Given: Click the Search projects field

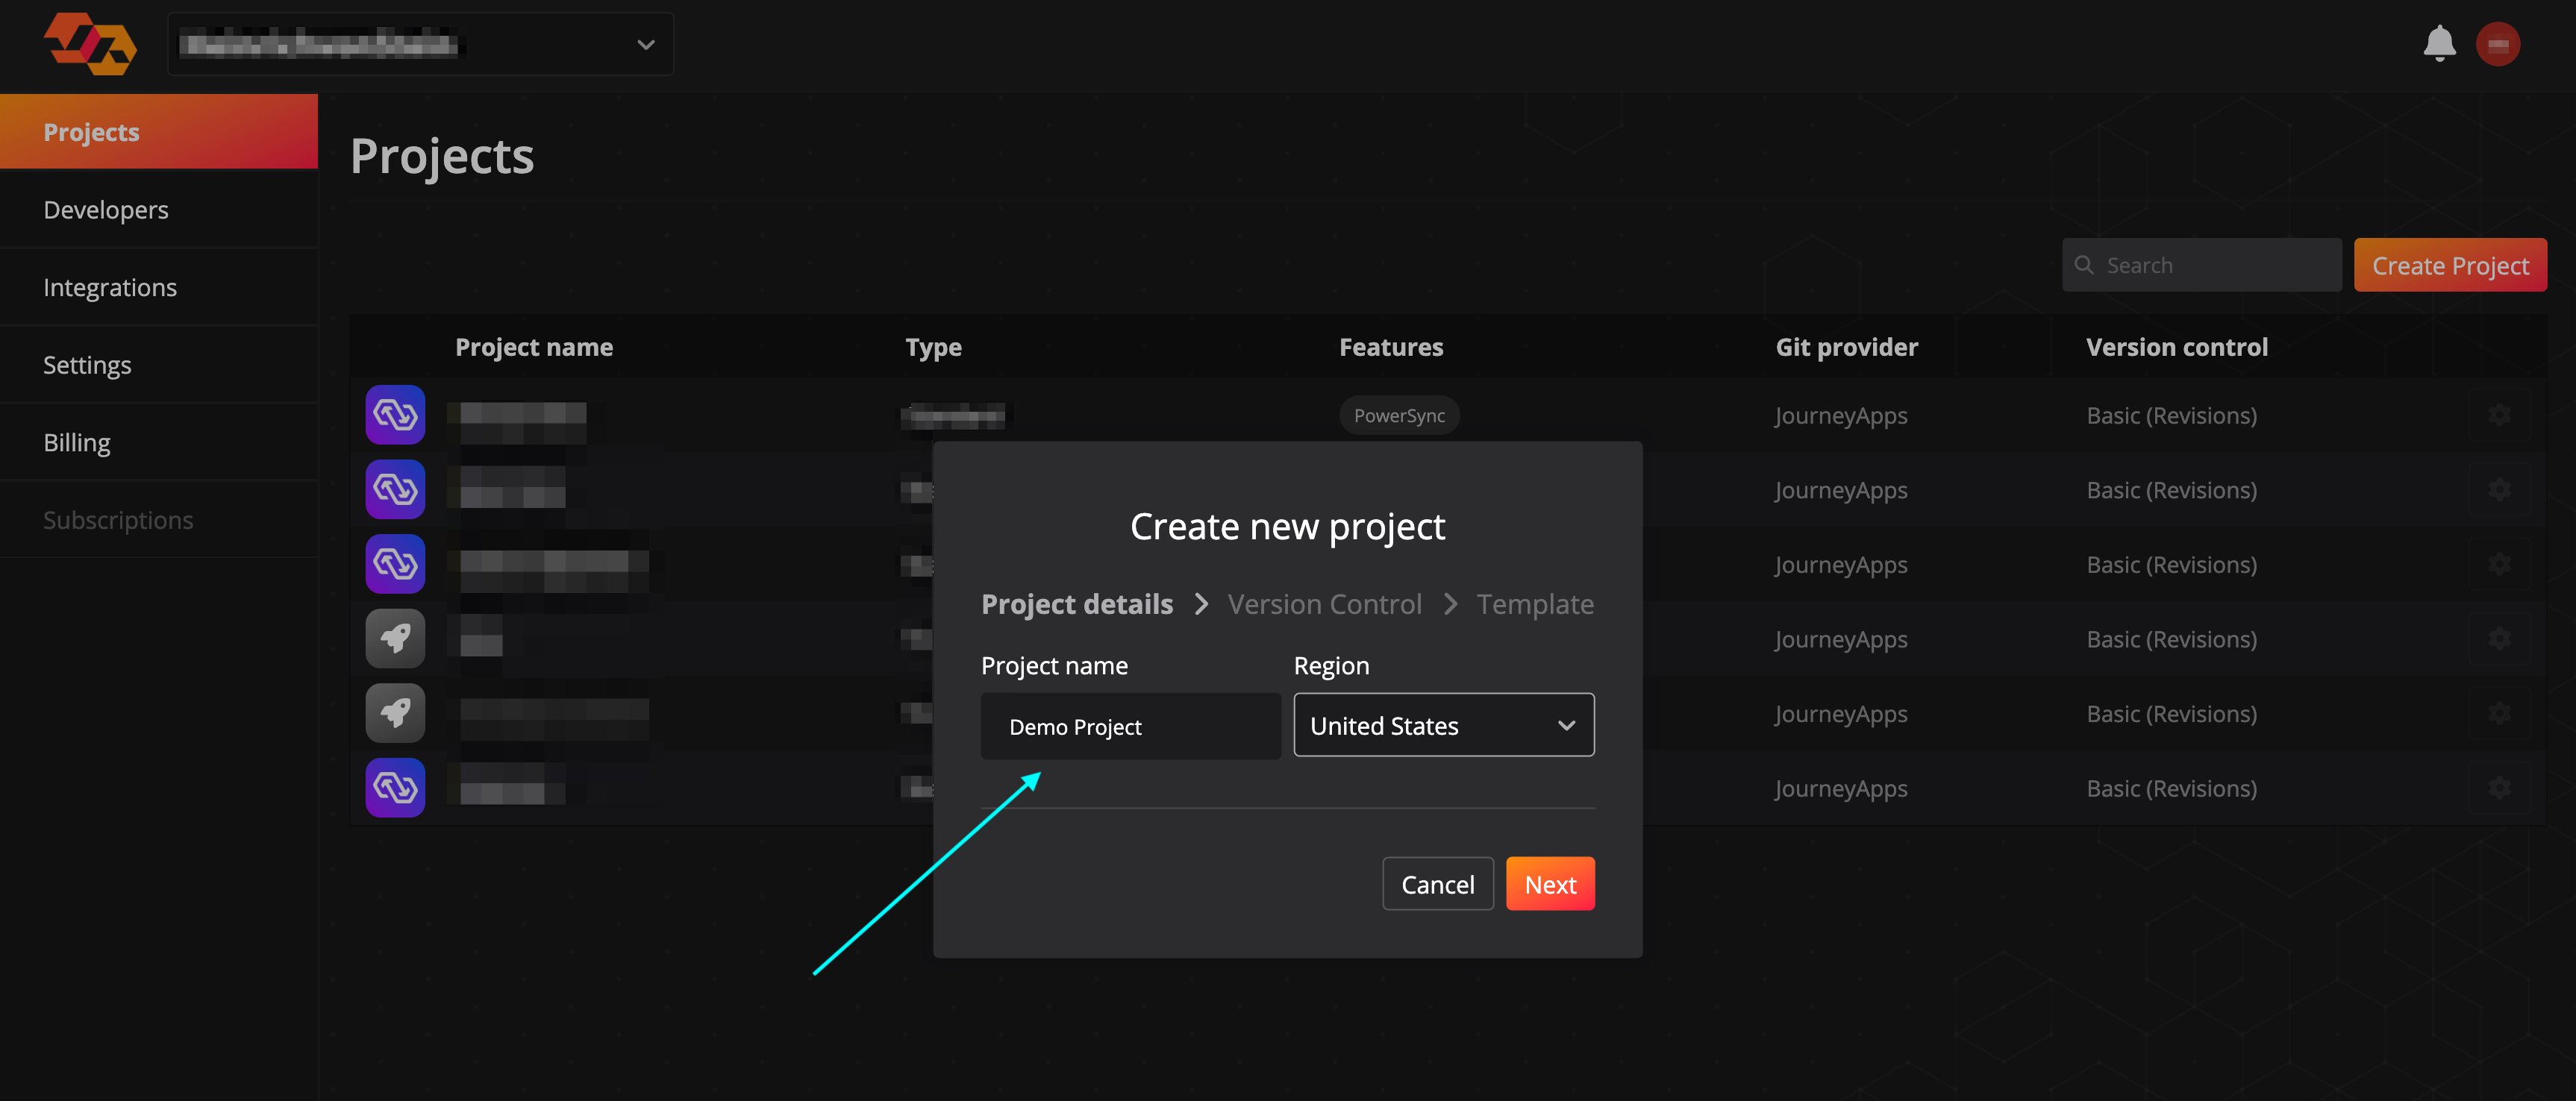Looking at the screenshot, I should pos(2201,265).
